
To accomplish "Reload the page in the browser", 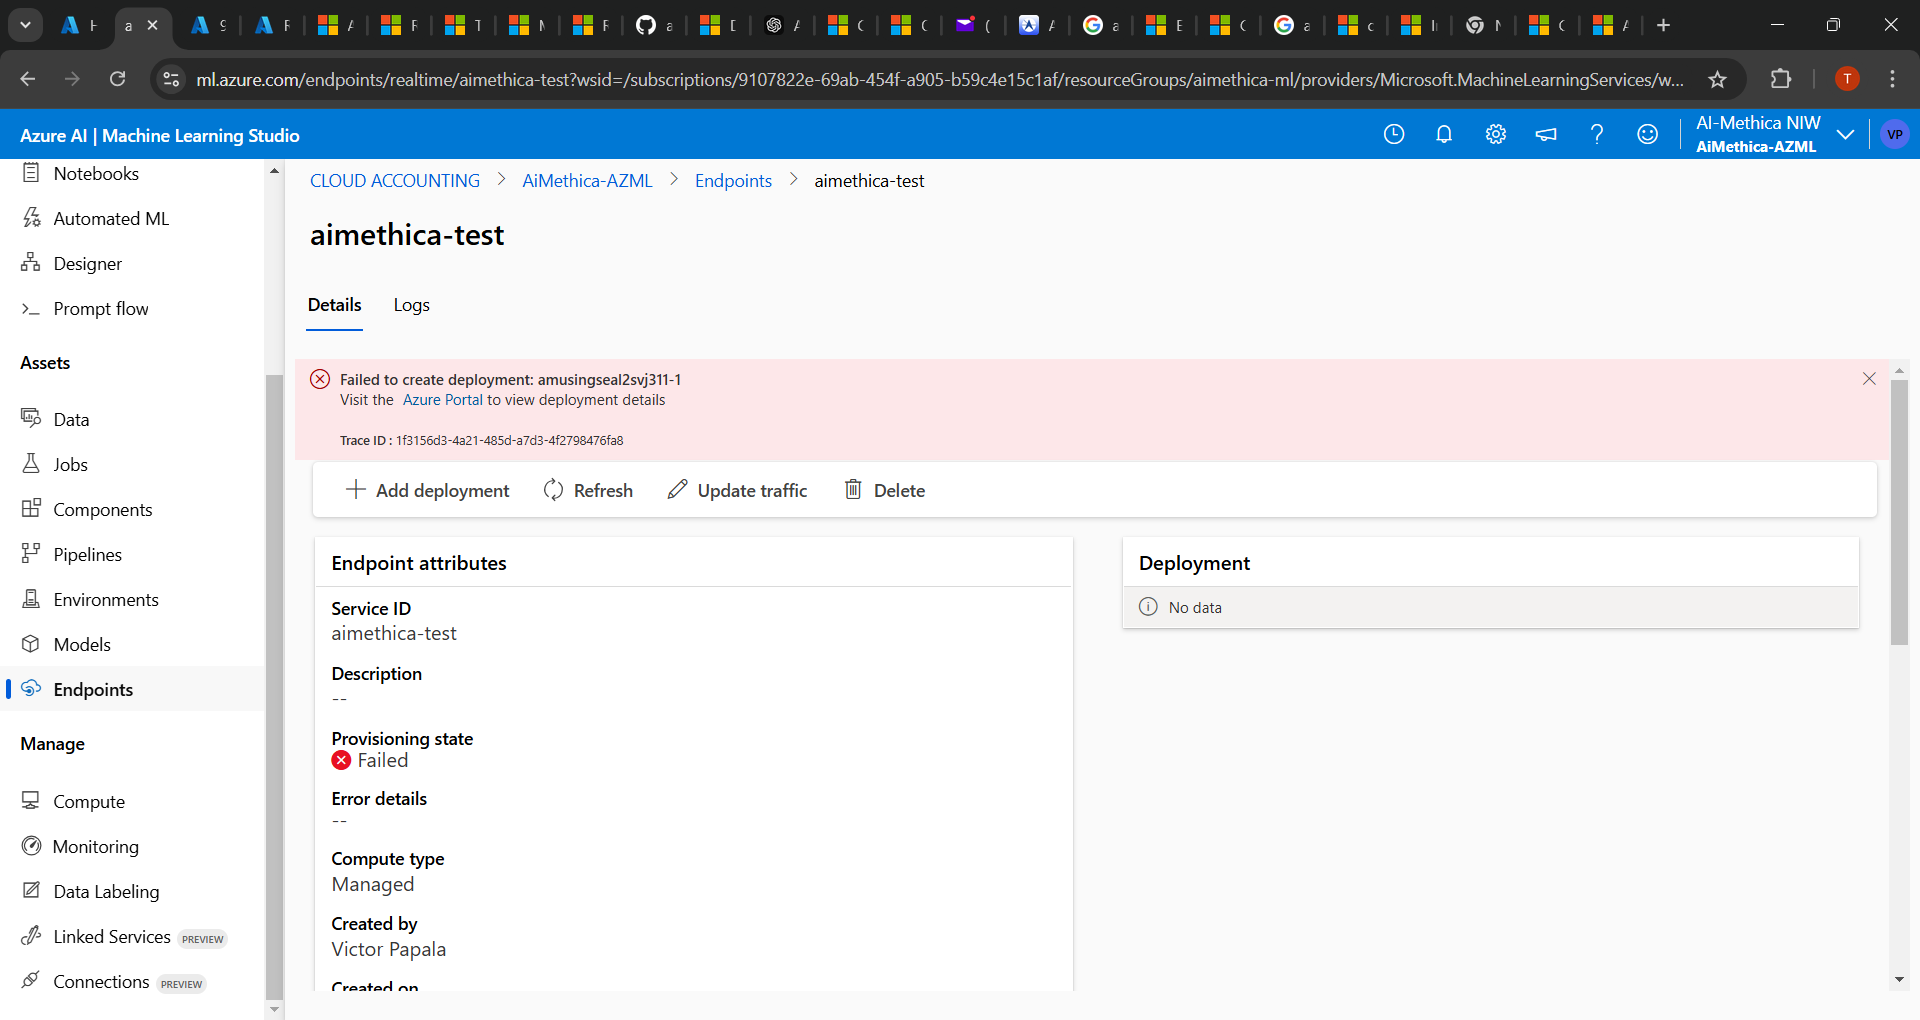I will click(x=117, y=79).
